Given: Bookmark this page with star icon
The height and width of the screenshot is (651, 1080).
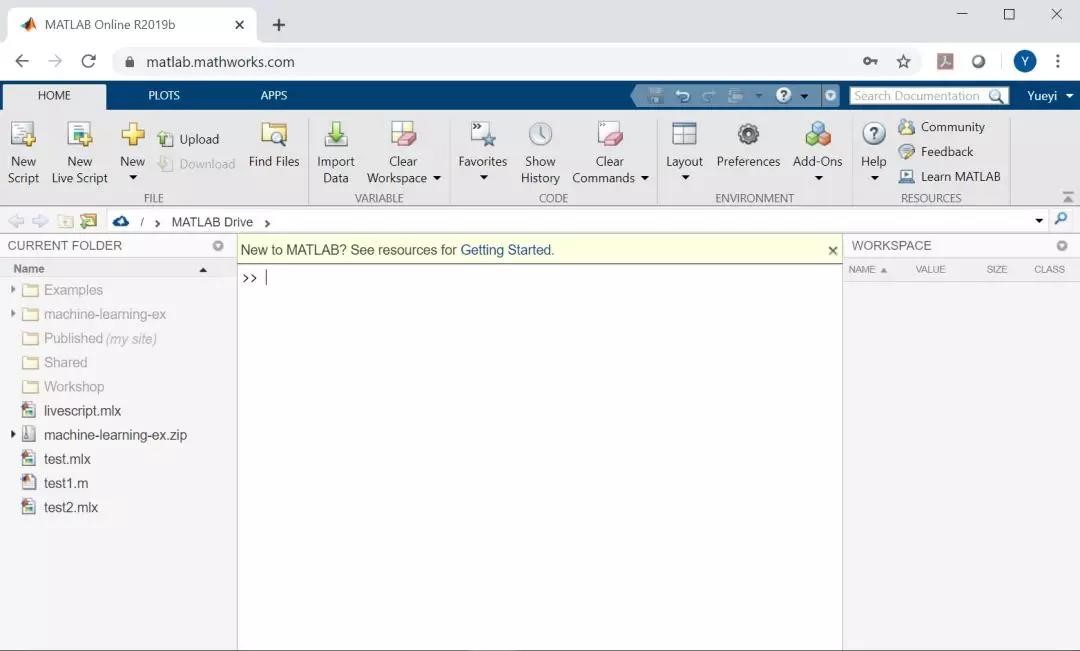Looking at the screenshot, I should point(903,62).
